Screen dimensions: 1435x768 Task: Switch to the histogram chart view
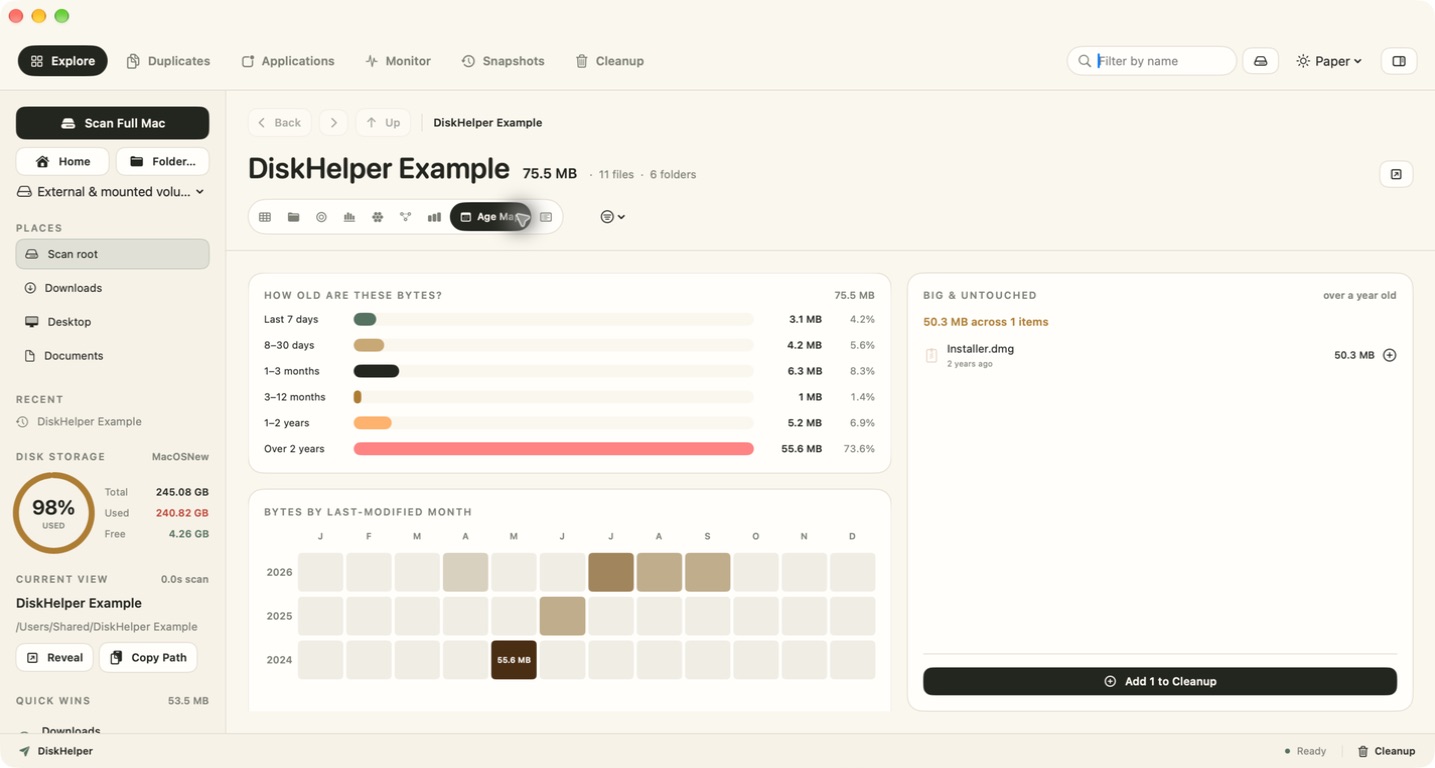349,217
